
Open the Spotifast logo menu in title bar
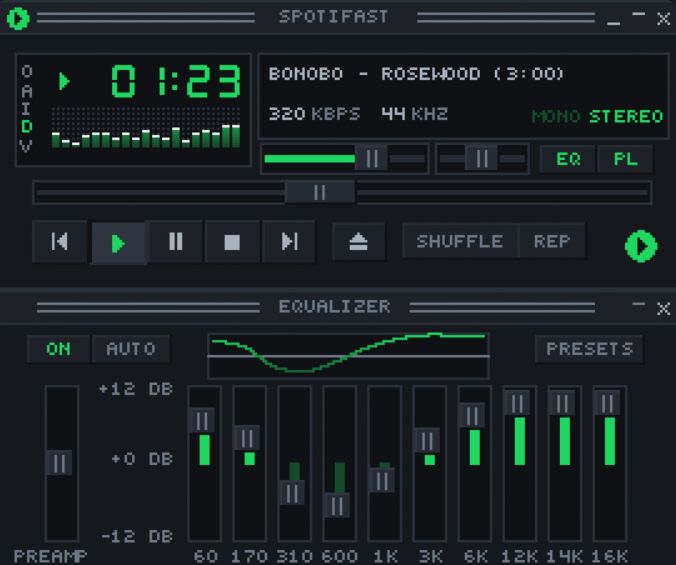tap(18, 18)
